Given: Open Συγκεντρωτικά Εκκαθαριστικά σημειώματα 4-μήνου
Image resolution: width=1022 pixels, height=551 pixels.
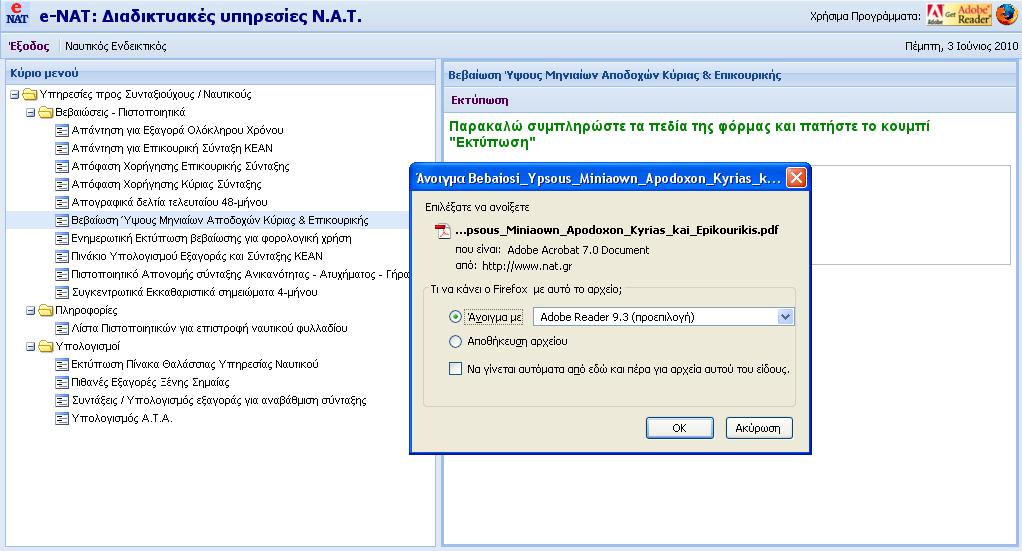Looking at the screenshot, I should click(x=194, y=293).
